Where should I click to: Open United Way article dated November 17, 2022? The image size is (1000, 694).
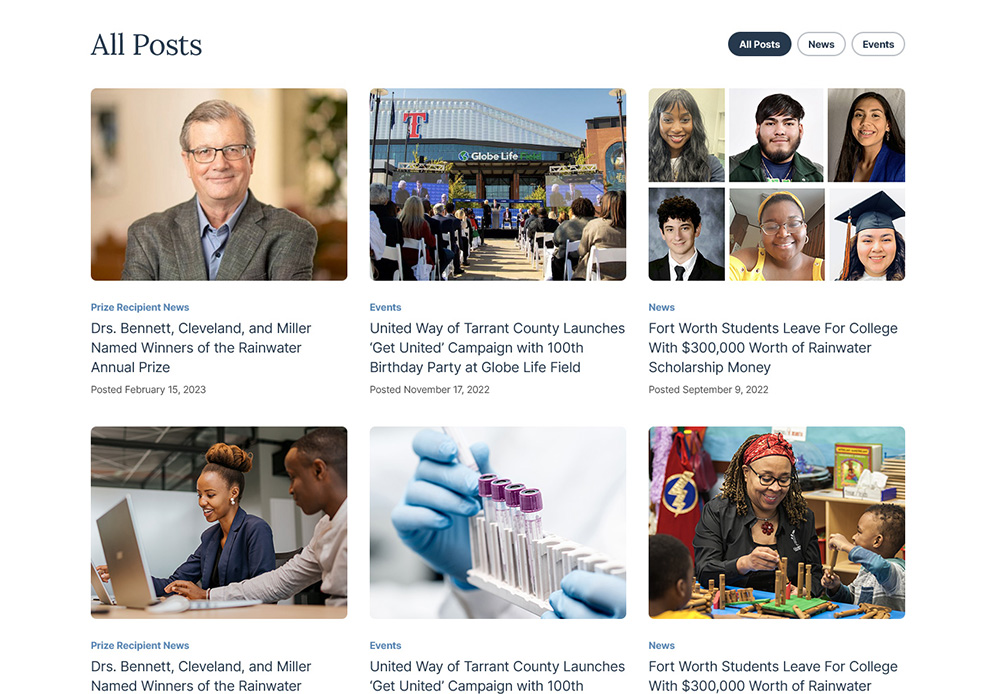[497, 347]
